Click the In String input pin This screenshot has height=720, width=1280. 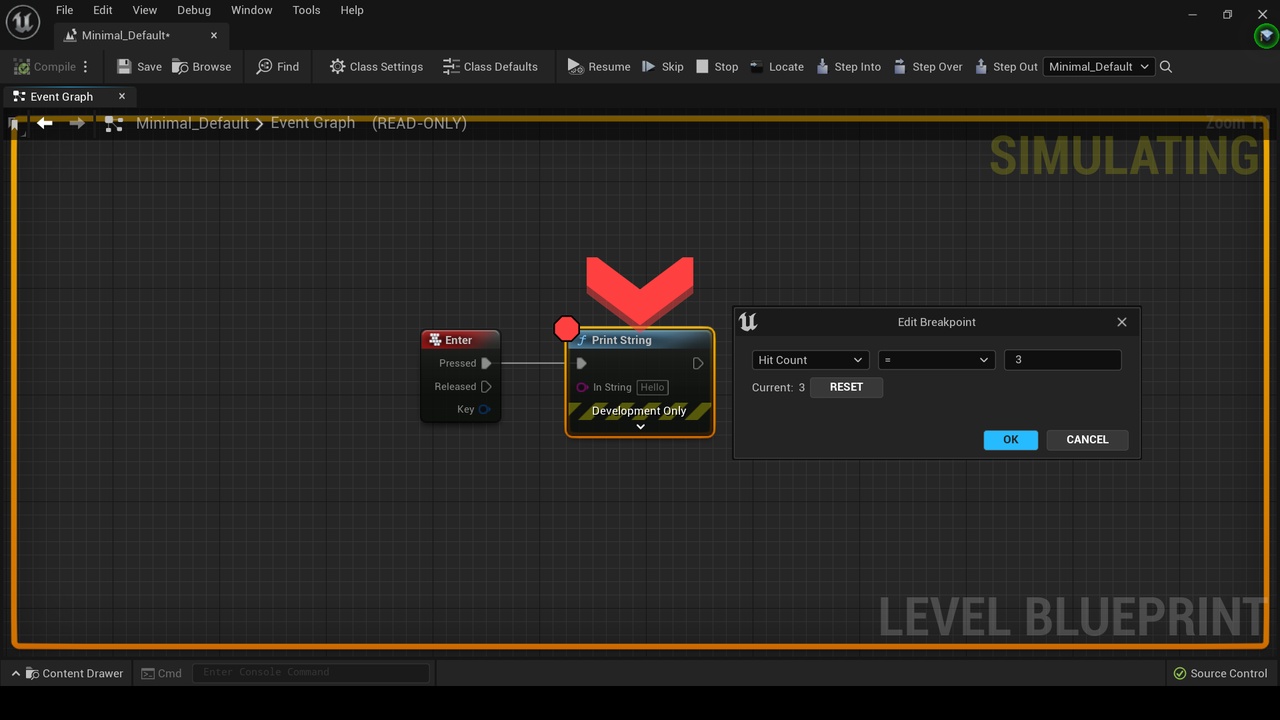pyautogui.click(x=582, y=387)
